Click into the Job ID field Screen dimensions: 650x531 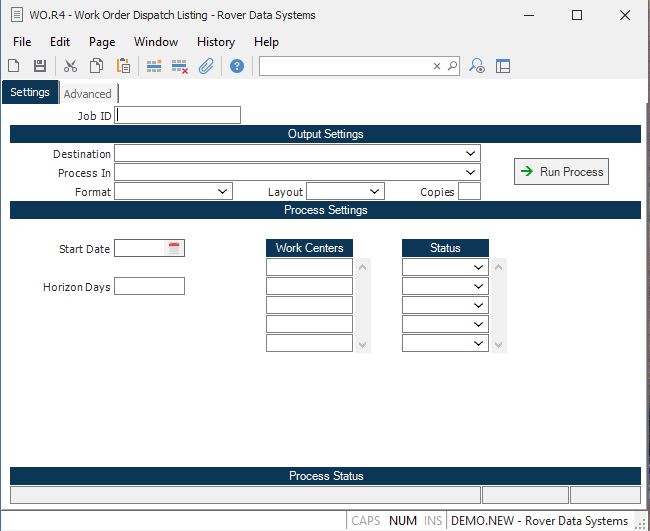point(178,115)
